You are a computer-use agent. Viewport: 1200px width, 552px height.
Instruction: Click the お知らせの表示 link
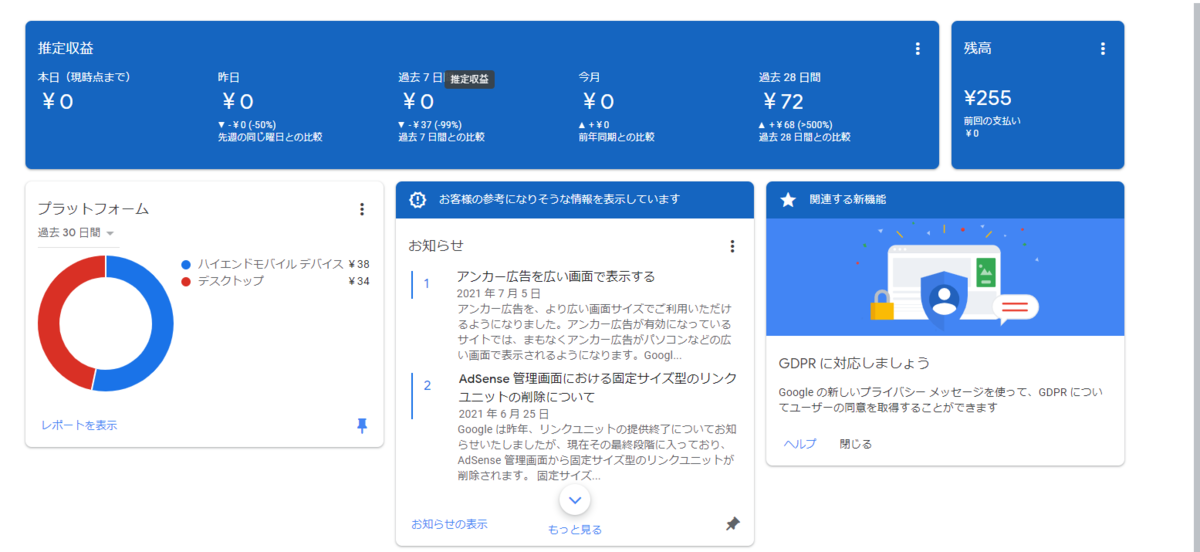tap(449, 524)
